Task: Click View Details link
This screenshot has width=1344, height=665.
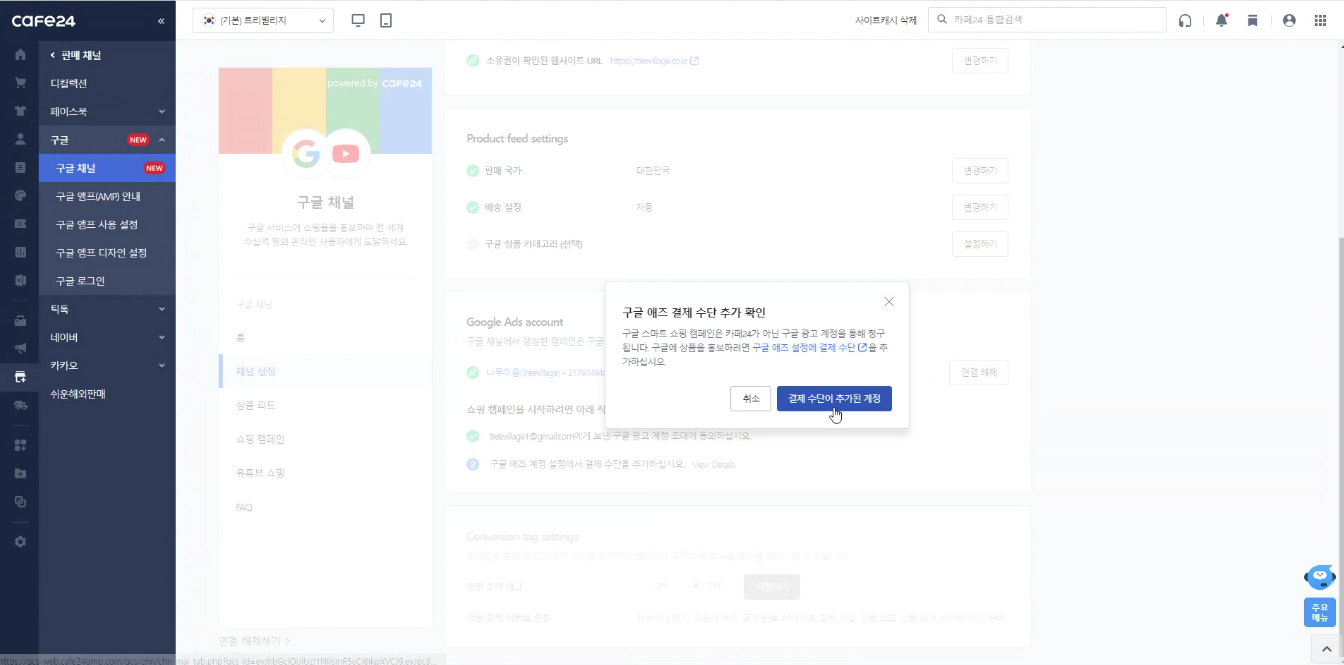Action: click(x=713, y=465)
